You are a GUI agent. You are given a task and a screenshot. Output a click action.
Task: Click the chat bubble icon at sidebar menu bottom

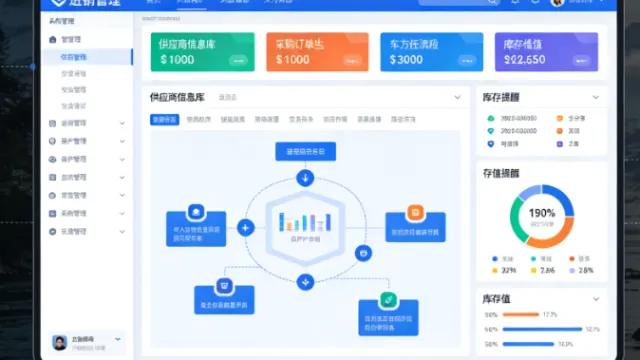pos(52,231)
